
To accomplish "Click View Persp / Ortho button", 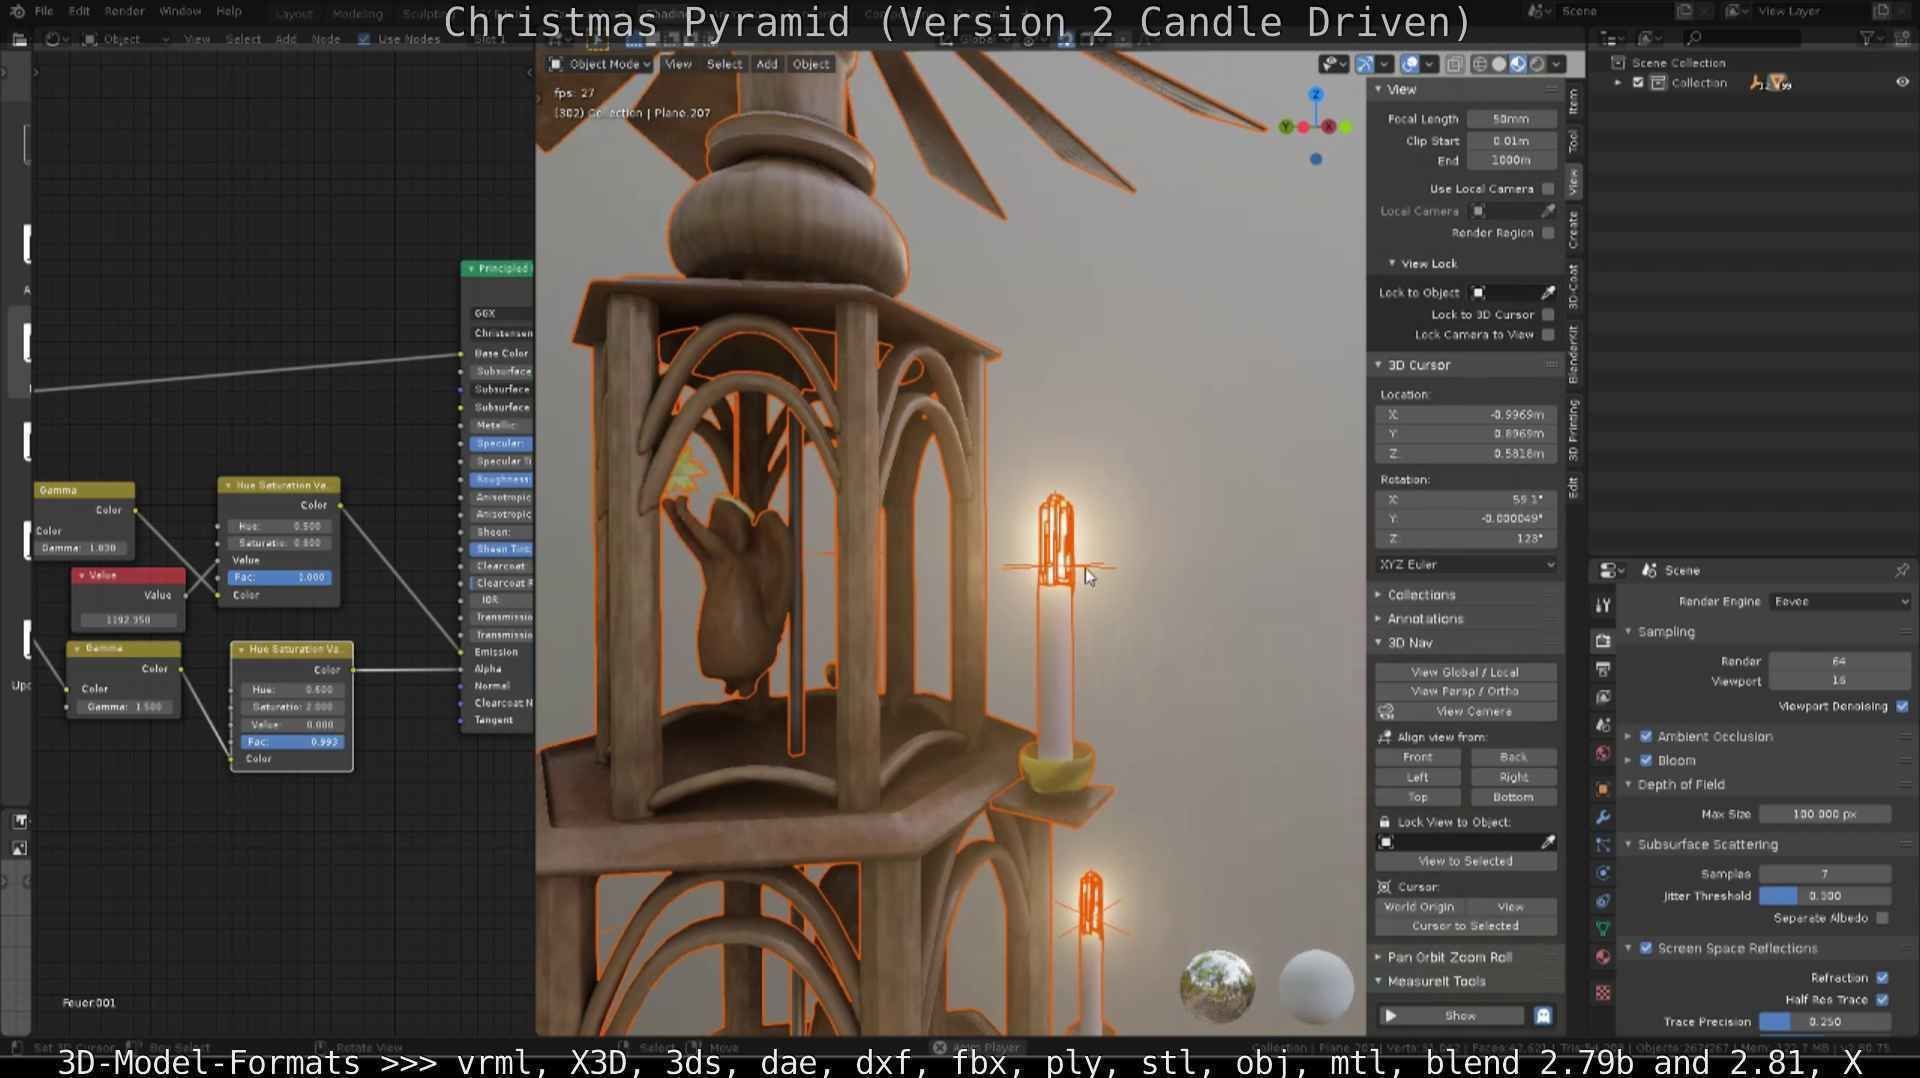I will click(1465, 692).
